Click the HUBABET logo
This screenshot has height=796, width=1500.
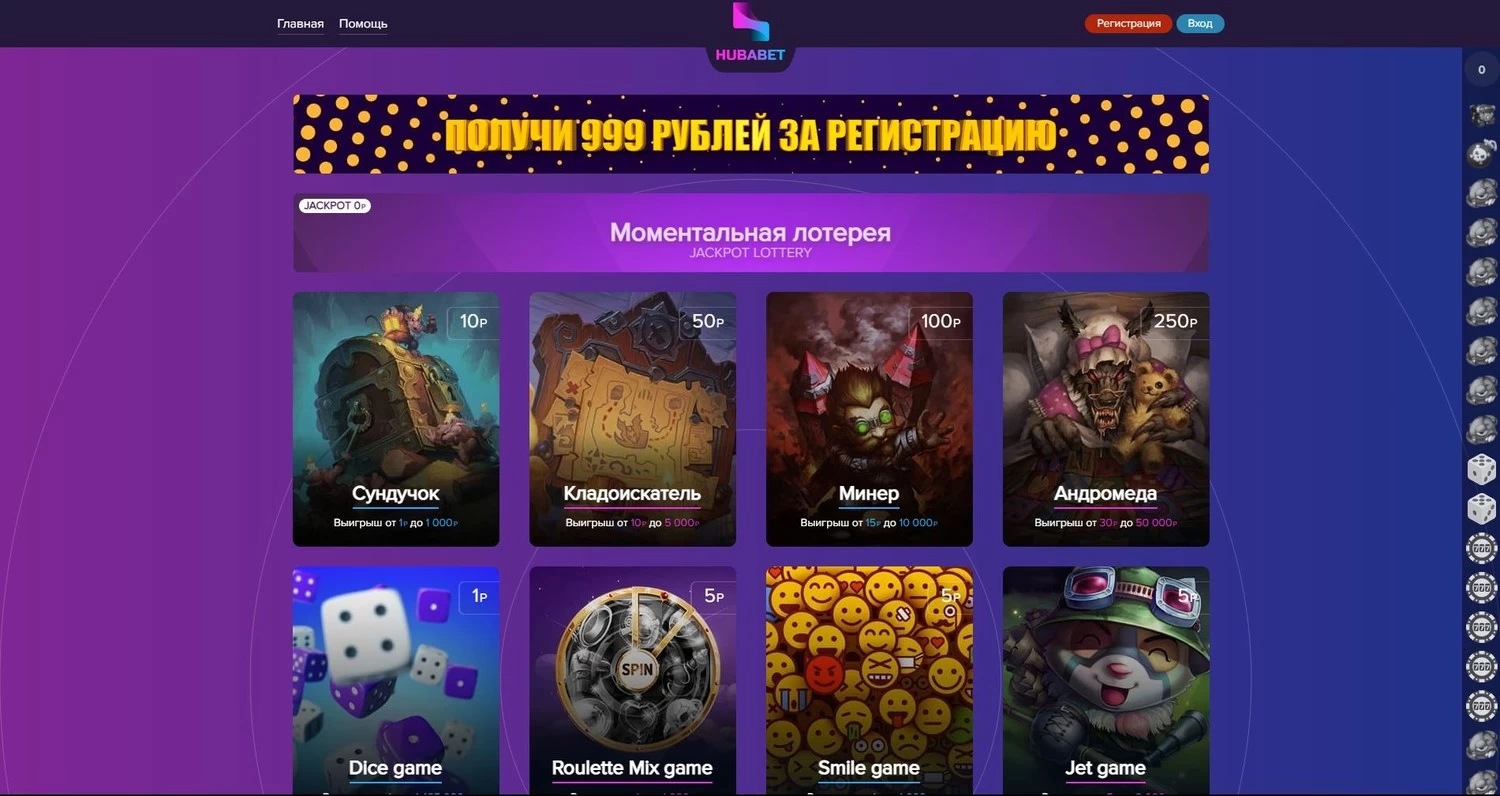click(x=750, y=34)
